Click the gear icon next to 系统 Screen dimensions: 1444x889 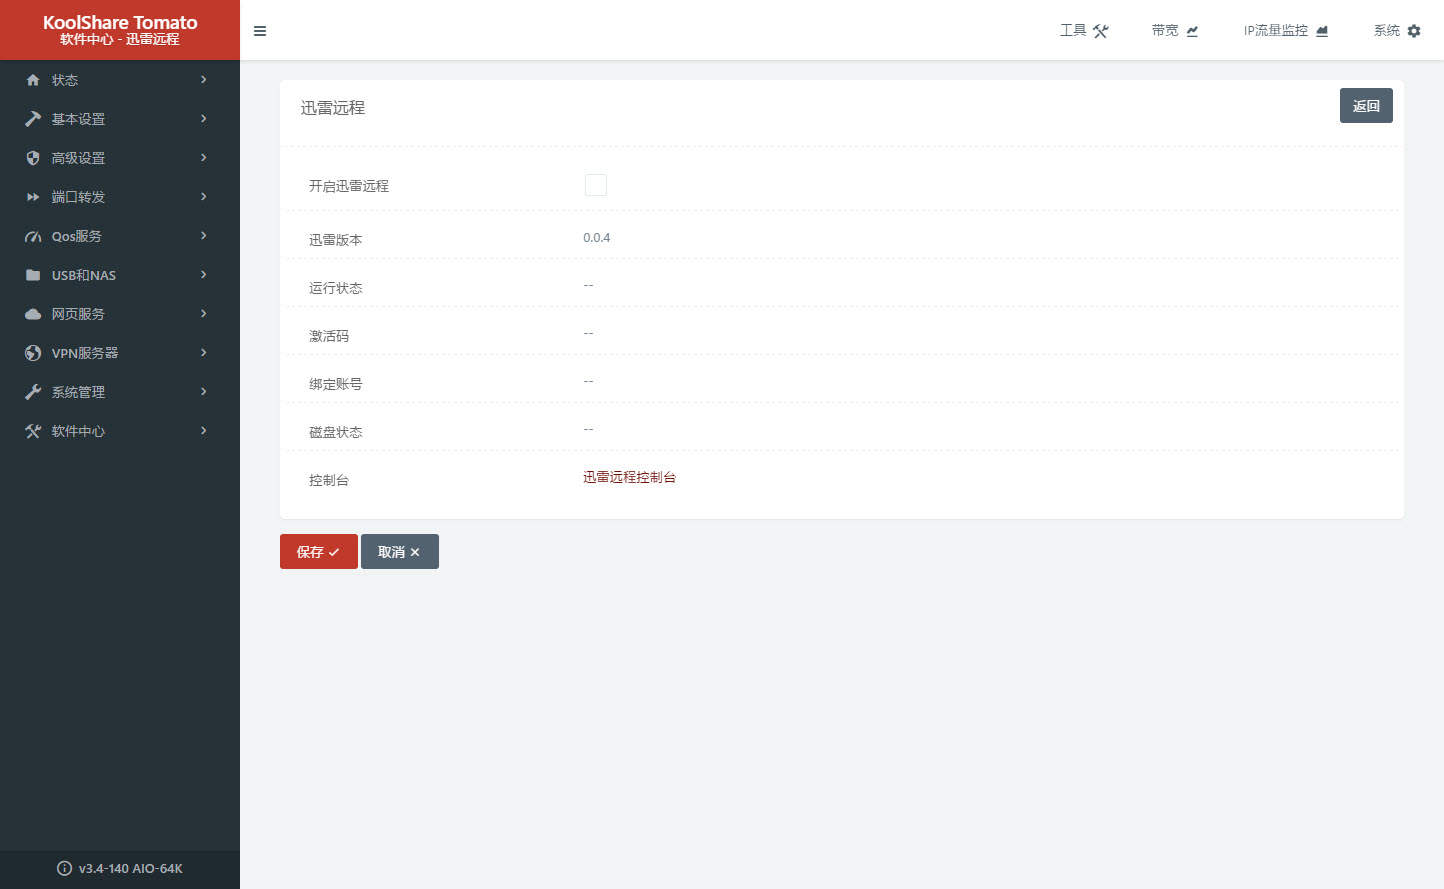pos(1414,31)
